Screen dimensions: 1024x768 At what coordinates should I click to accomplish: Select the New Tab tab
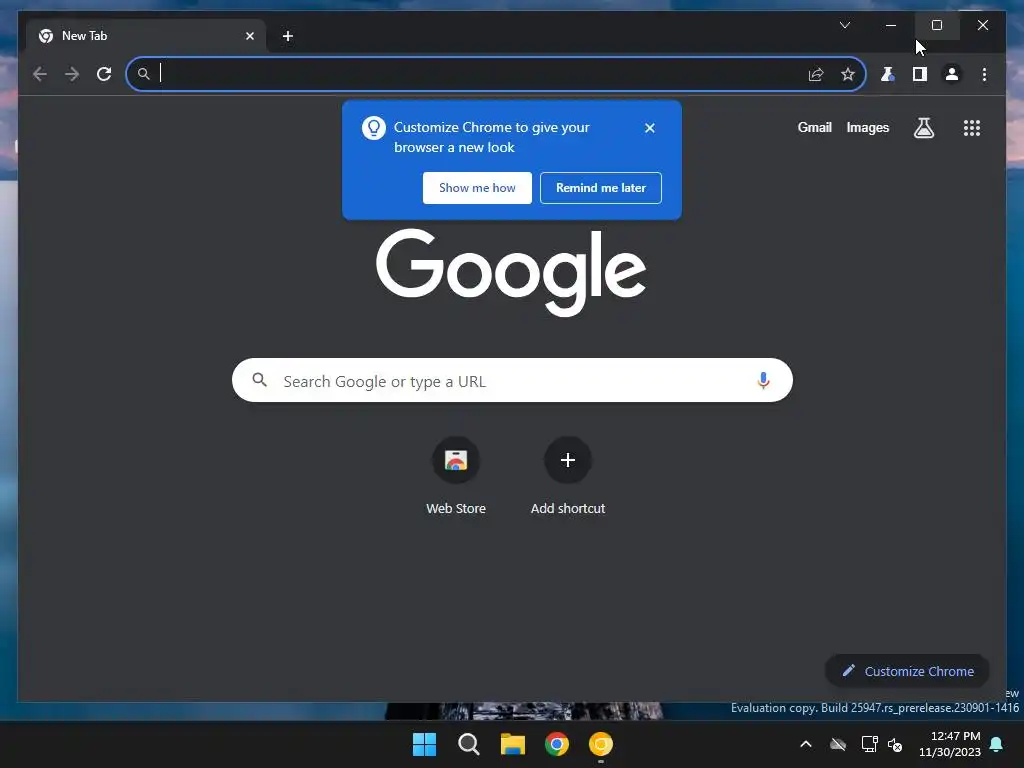[146, 36]
